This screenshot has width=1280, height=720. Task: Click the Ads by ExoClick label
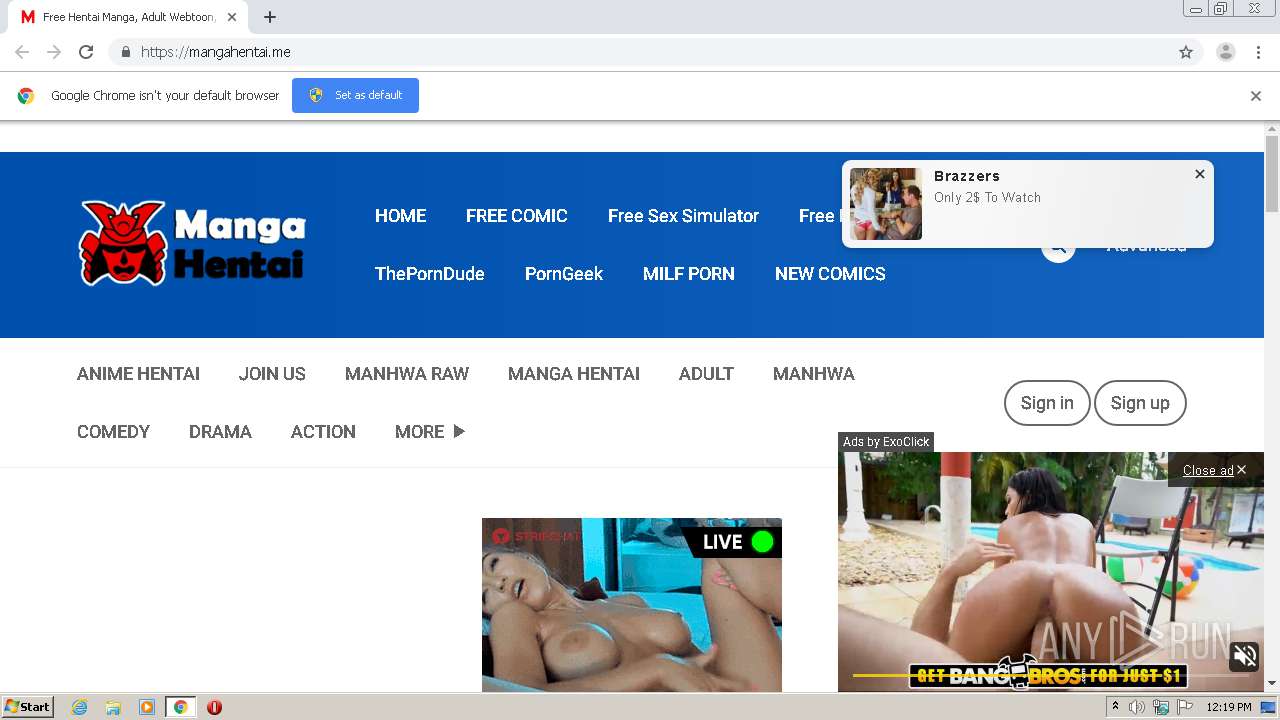tap(886, 442)
